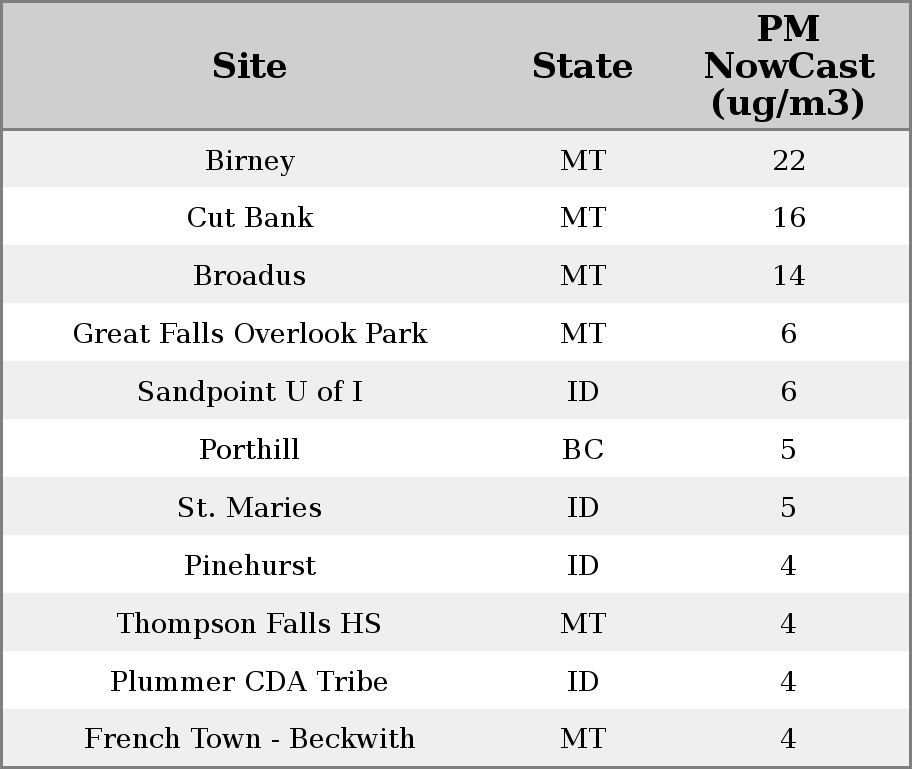The width and height of the screenshot is (912, 769).
Task: Click the Sandpoint U of I entry
Action: (x=250, y=392)
